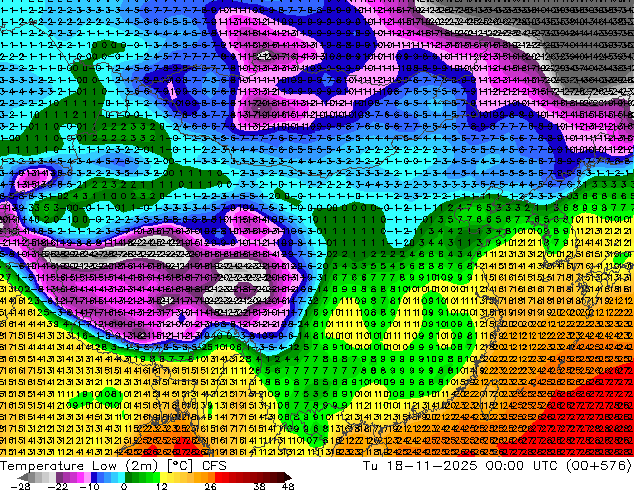Pick the dark green legend swatch at 0
Image resolution: width=634 pixels, height=490 pixels.
(x=129, y=477)
